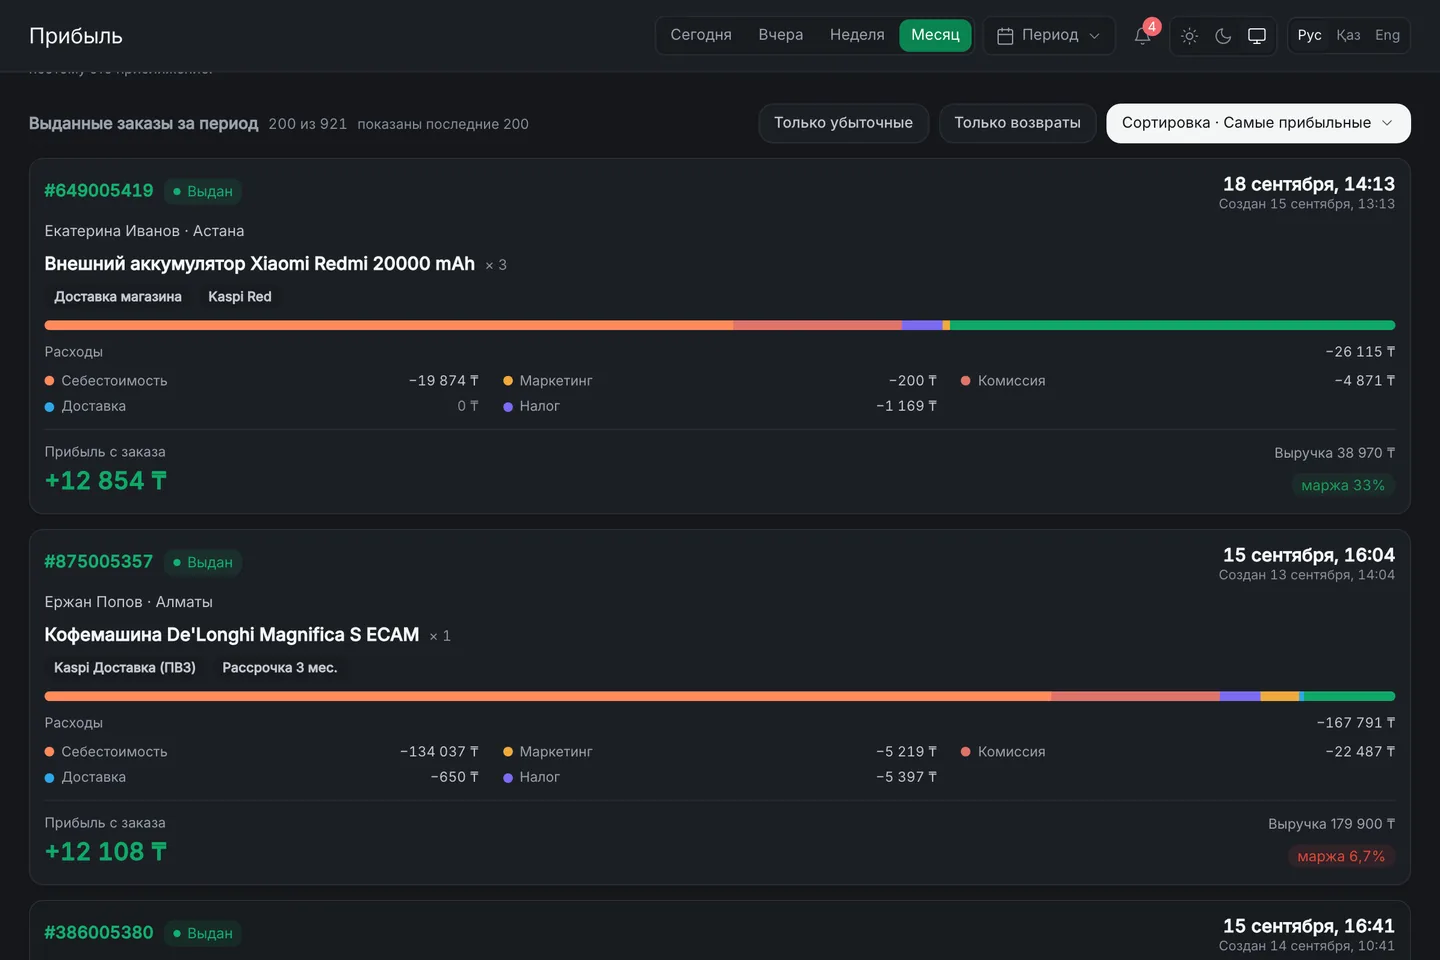Toggle the Только убыточные filter
Image resolution: width=1440 pixels, height=960 pixels.
click(843, 123)
